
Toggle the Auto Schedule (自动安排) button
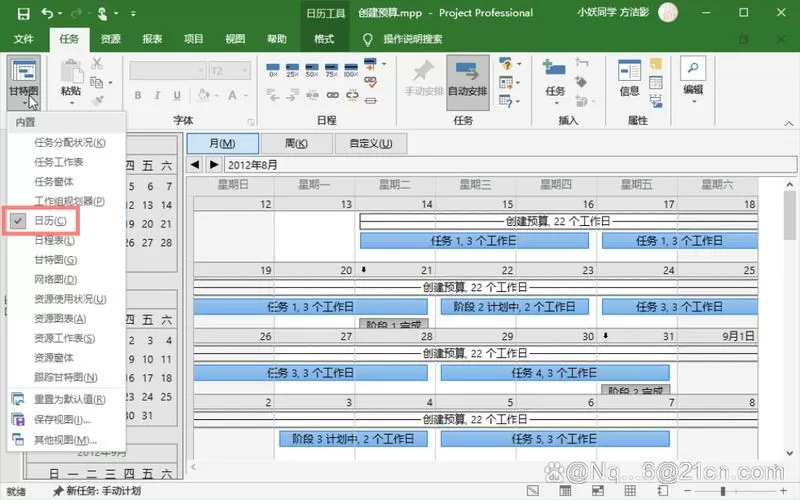(468, 82)
